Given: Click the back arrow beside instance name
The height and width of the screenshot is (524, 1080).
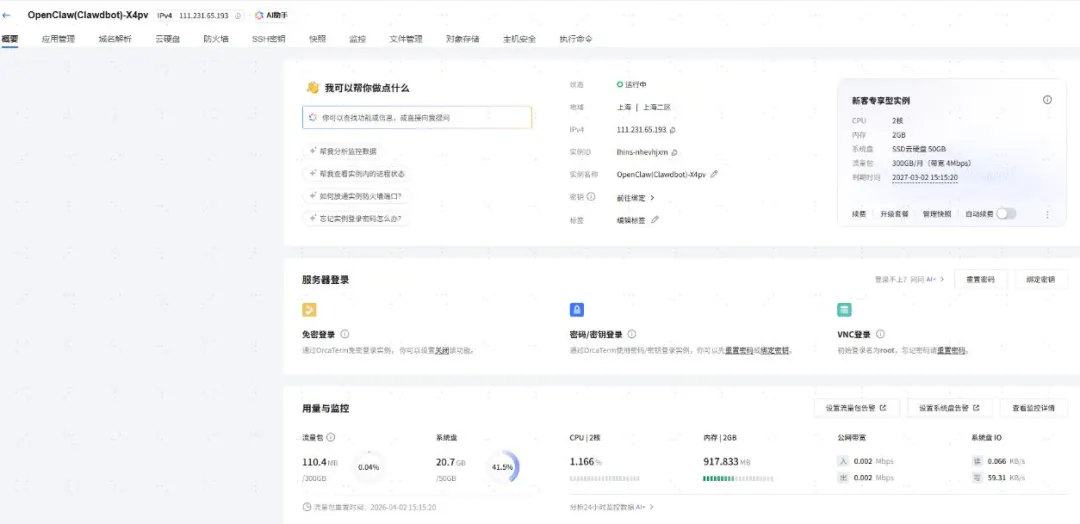Looking at the screenshot, I should pyautogui.click(x=7, y=15).
